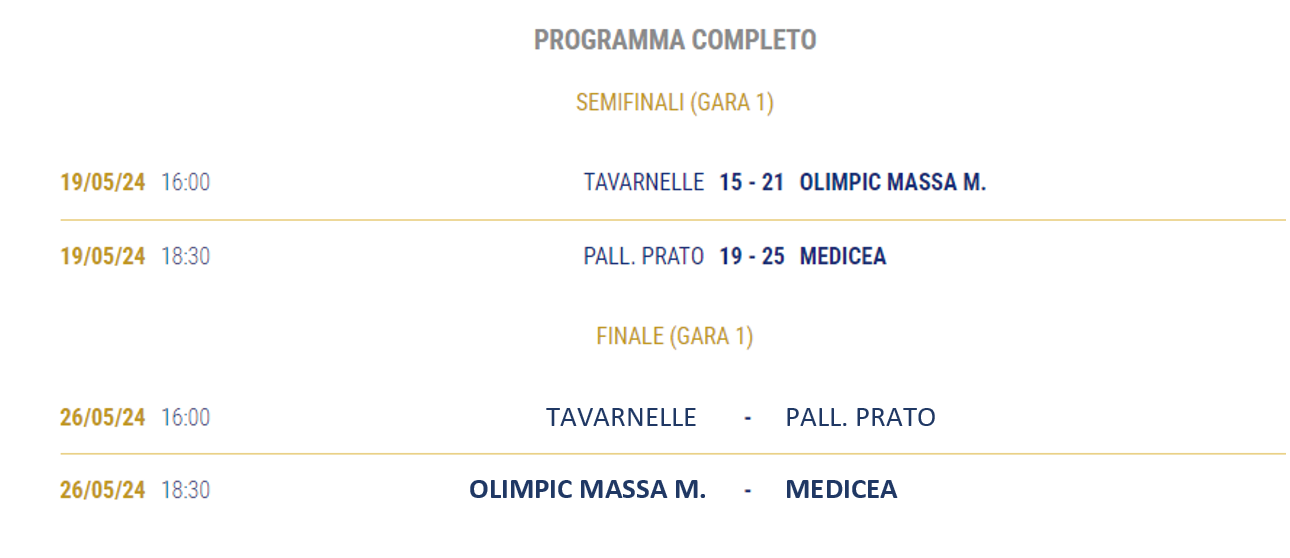
Task: Open PALL. PRATO in semifinal row
Action: (644, 257)
